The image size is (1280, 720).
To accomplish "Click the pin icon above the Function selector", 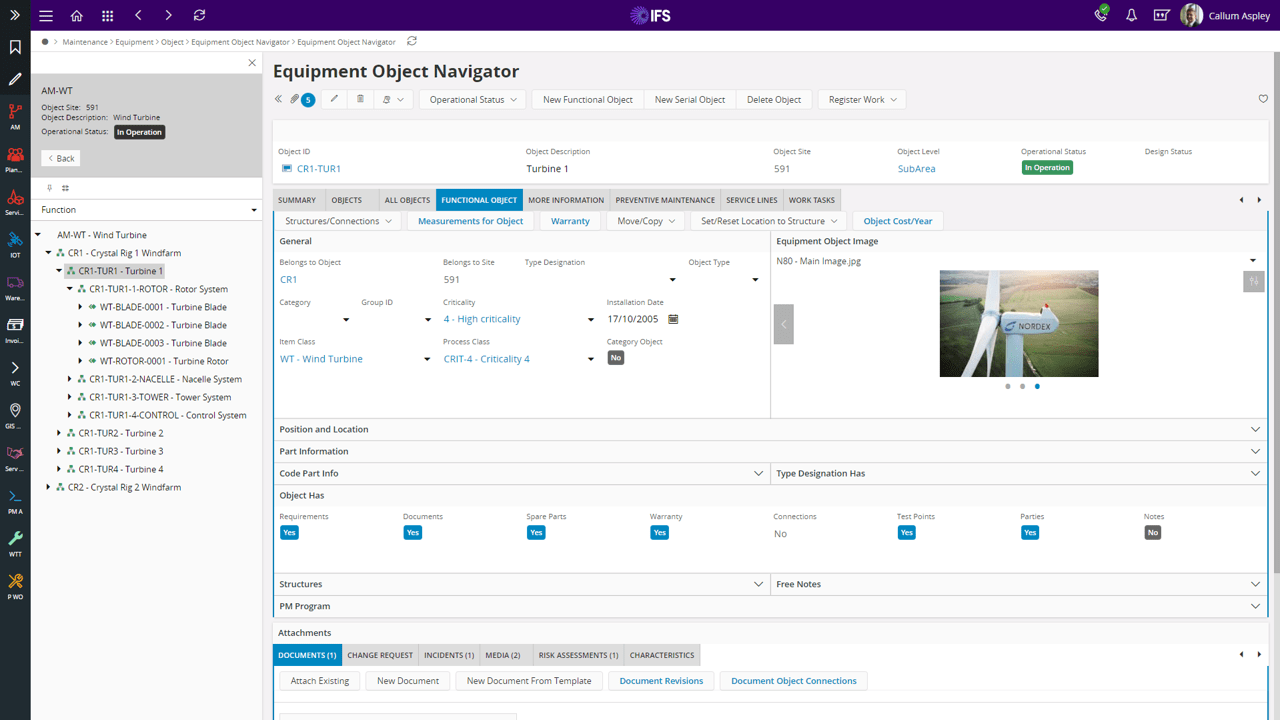I will [x=48, y=187].
